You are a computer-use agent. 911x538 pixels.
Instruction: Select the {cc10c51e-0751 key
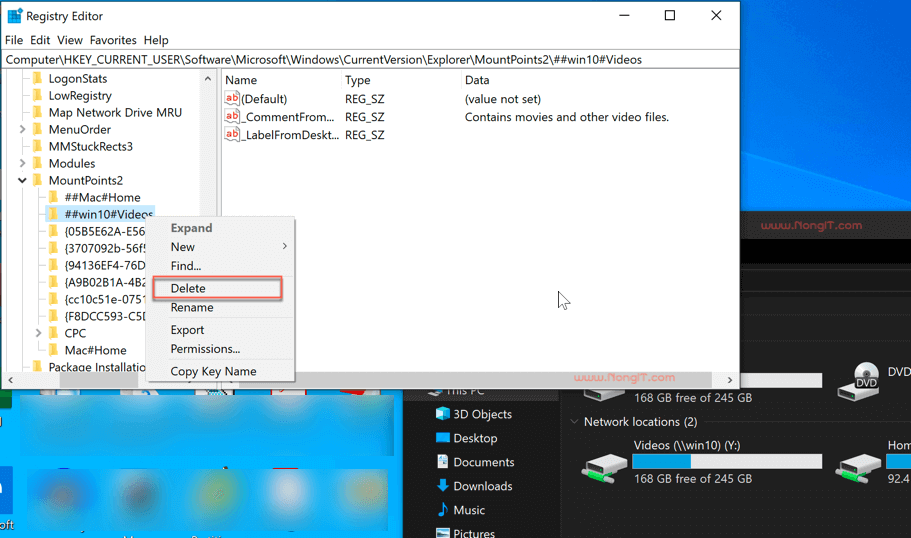105,299
